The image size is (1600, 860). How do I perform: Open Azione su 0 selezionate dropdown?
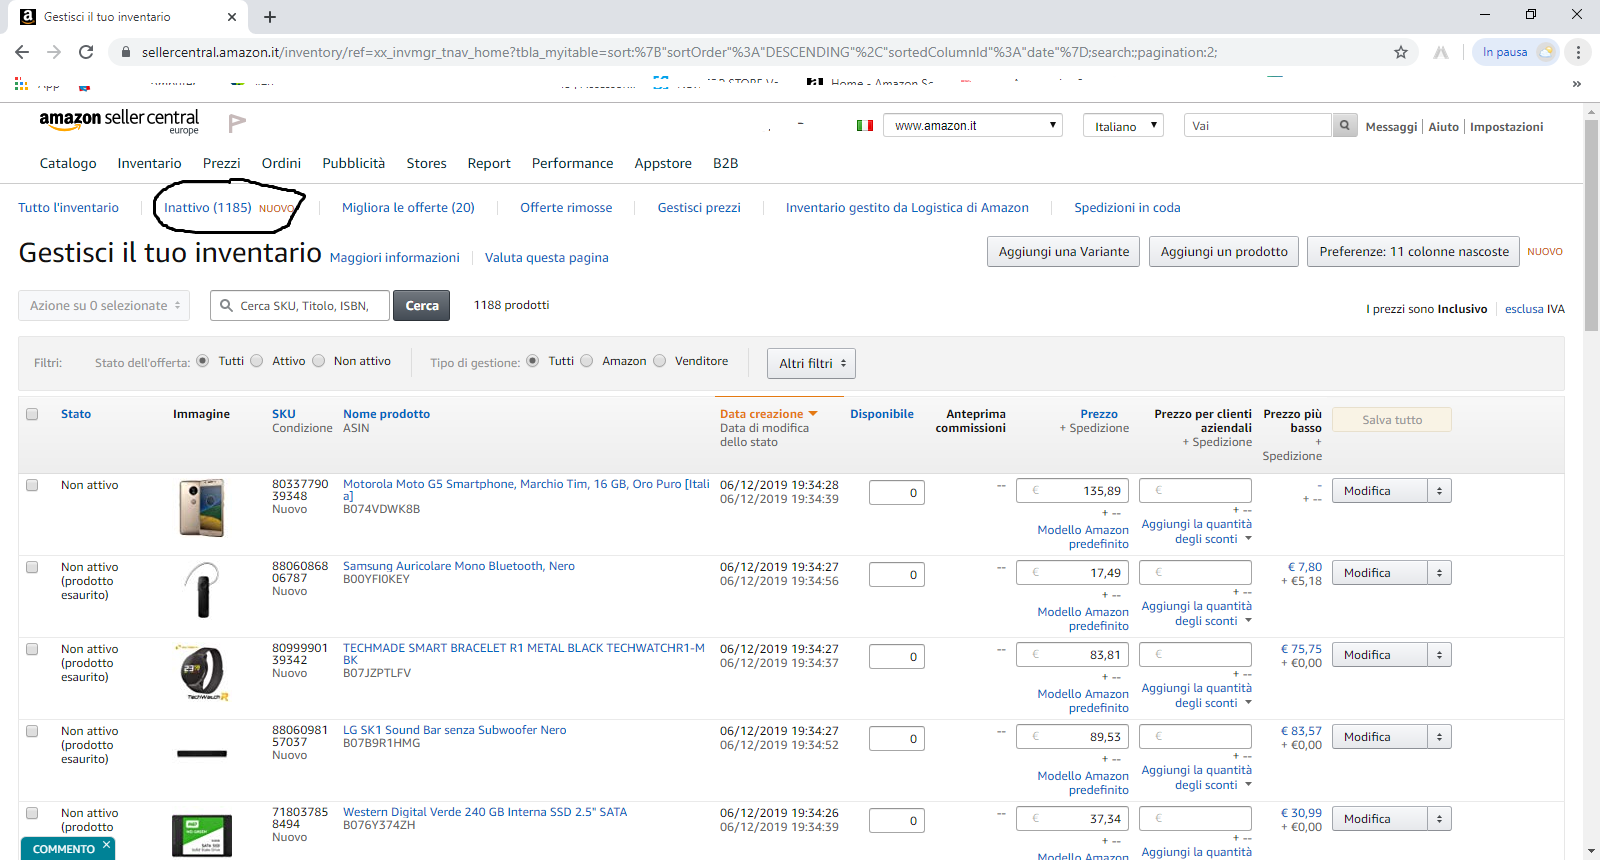tap(104, 306)
